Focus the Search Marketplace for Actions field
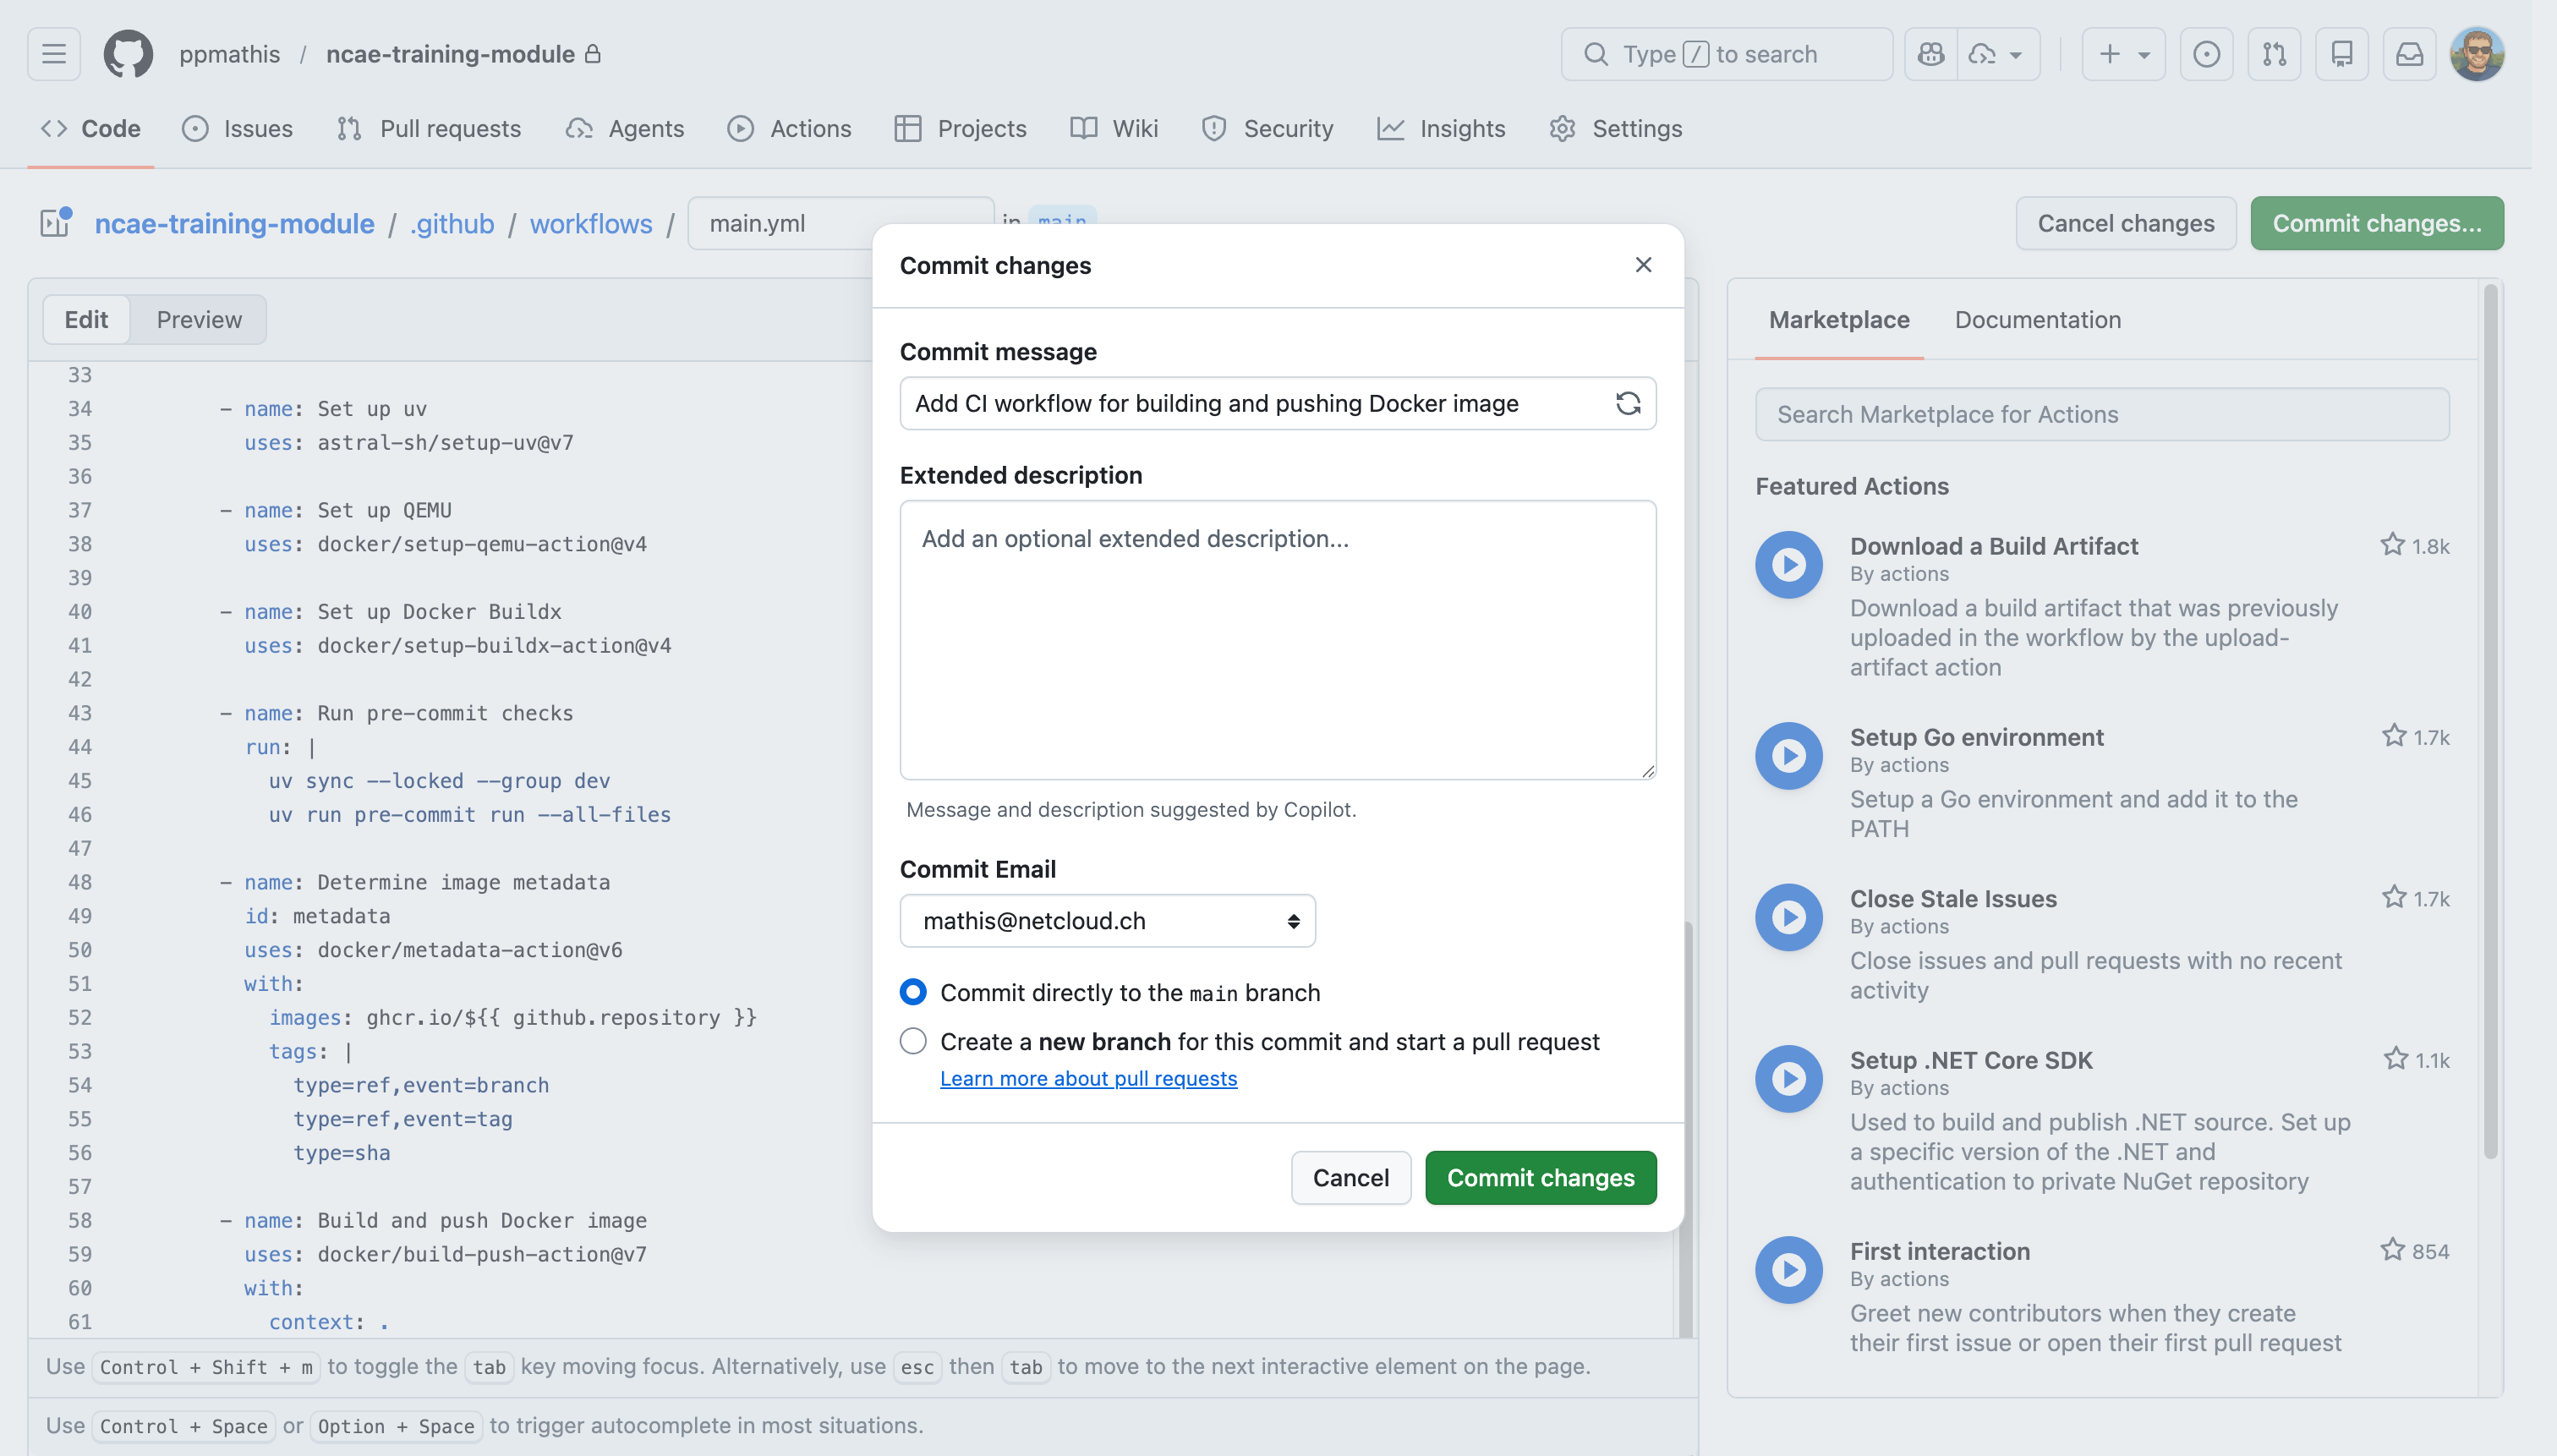This screenshot has width=2557, height=1456. click(x=2102, y=414)
